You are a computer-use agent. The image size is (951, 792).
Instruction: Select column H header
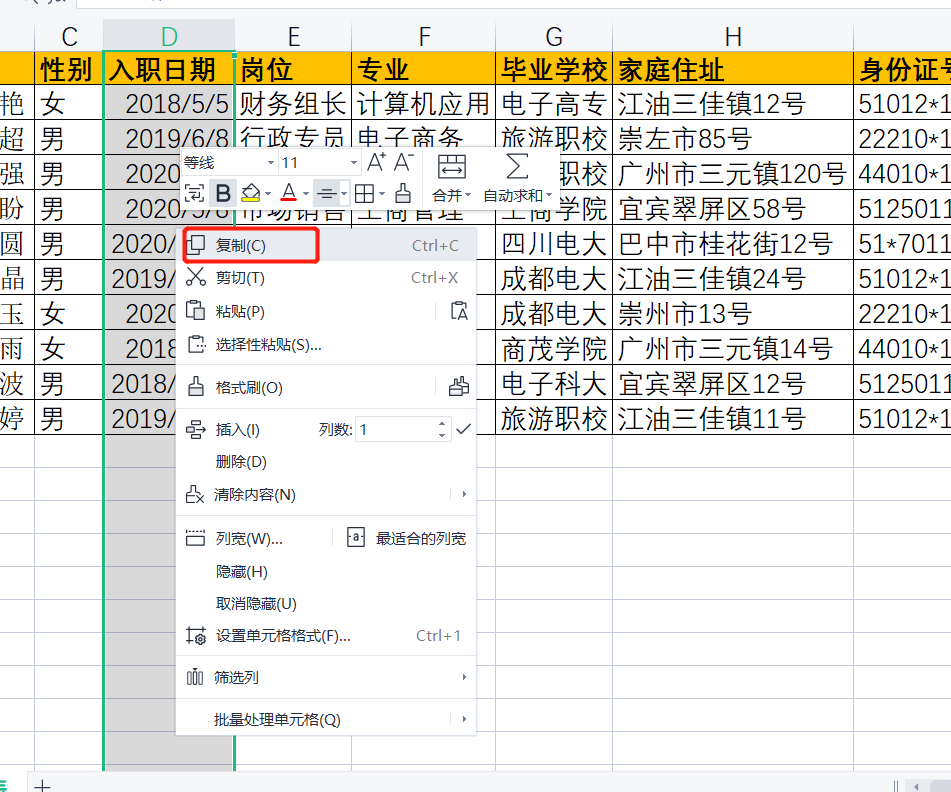click(733, 36)
